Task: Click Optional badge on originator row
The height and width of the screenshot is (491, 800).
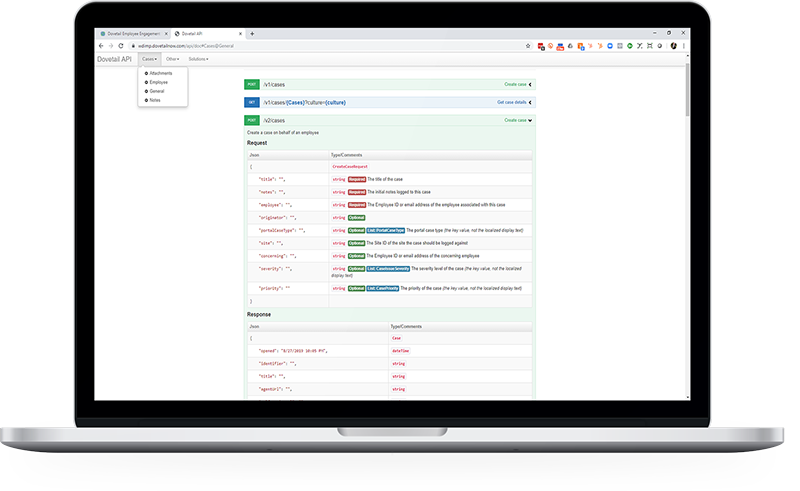Action: click(357, 218)
